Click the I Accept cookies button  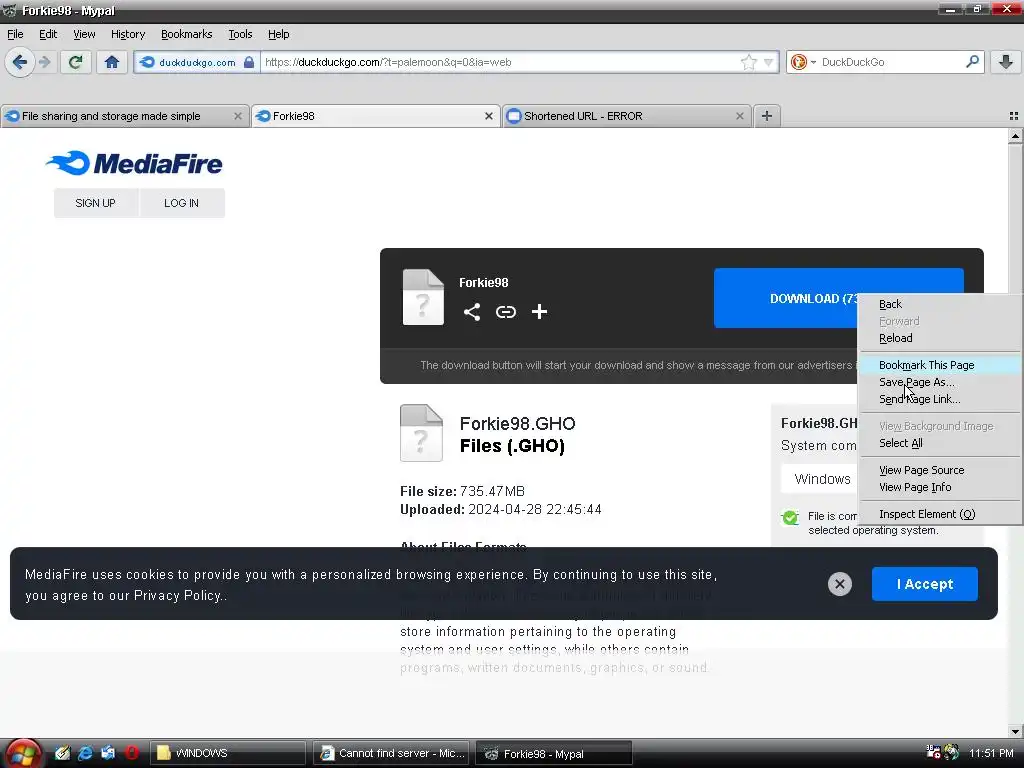(x=924, y=583)
